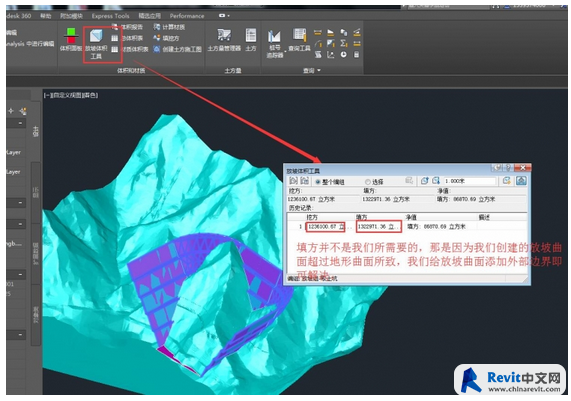Click the 填方 column header in history table
The image size is (571, 401).
(362, 217)
